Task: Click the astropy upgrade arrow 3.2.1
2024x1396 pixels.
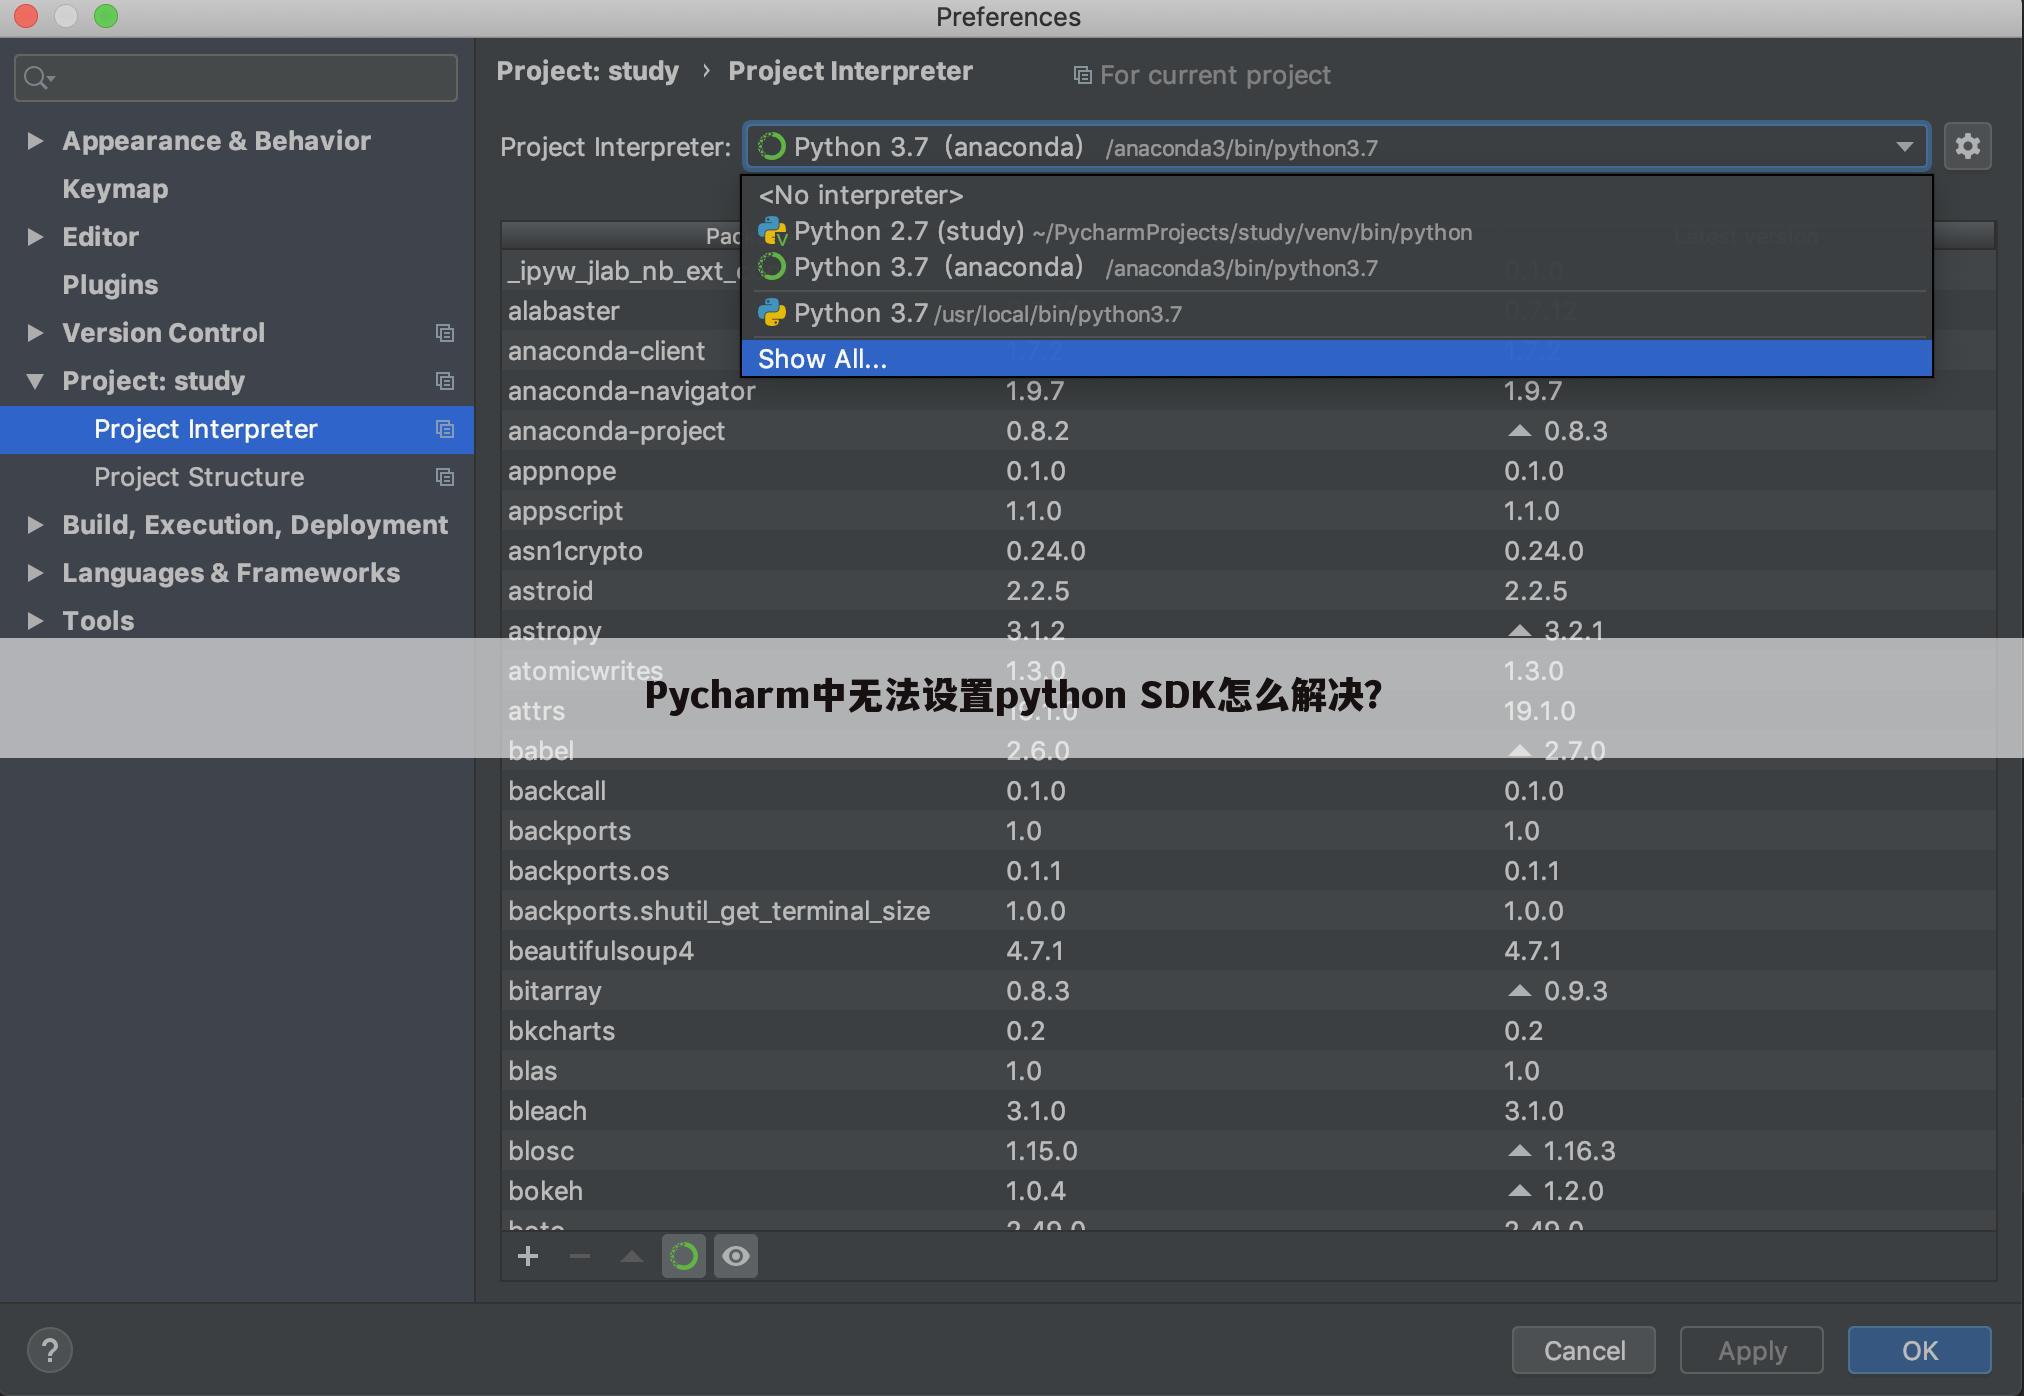Action: [1519, 631]
